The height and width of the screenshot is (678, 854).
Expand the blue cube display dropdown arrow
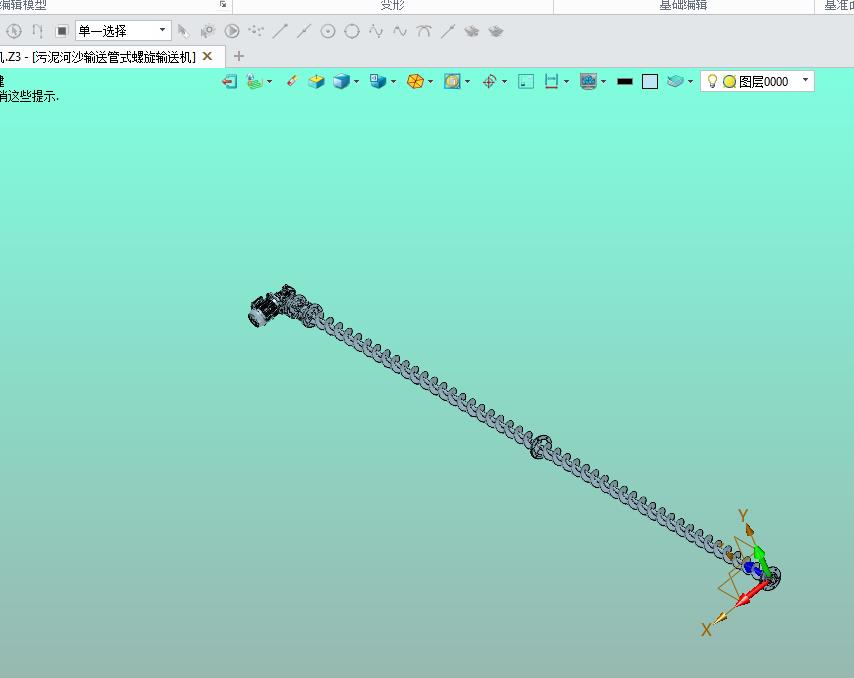click(x=356, y=82)
